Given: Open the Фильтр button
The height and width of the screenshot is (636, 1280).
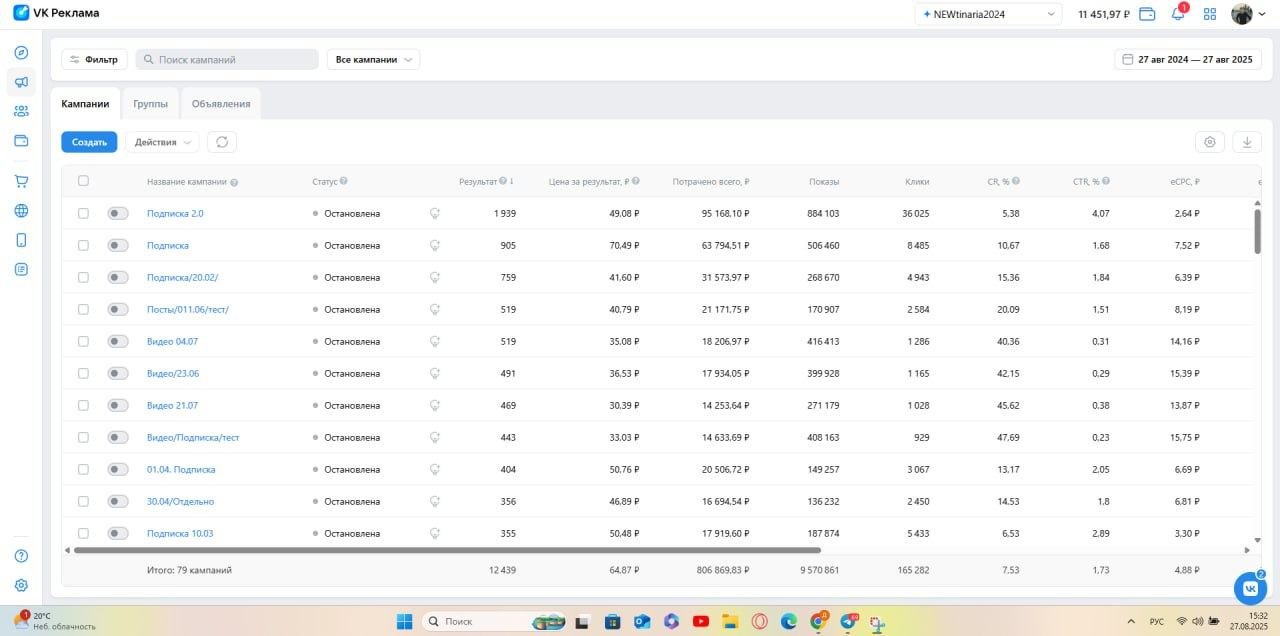Looking at the screenshot, I should click(94, 59).
